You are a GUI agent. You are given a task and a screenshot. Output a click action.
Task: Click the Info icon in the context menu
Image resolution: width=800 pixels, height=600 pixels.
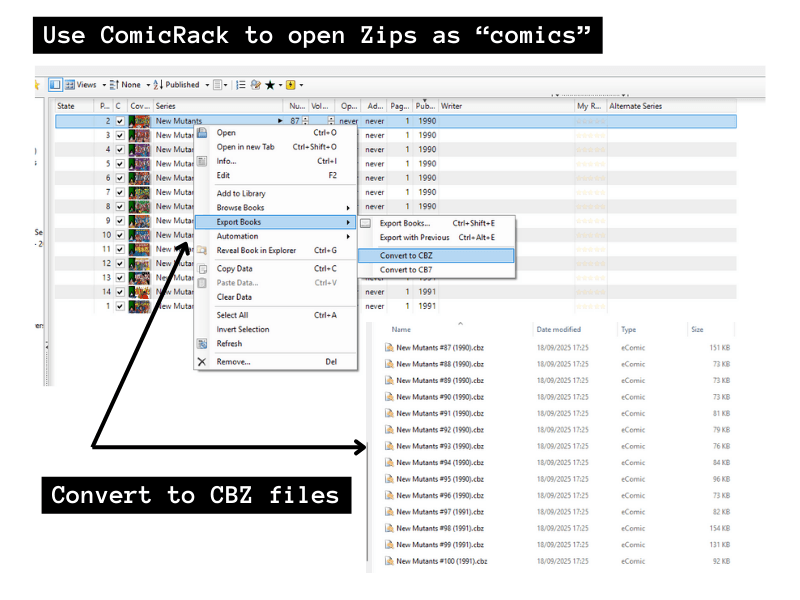pyautogui.click(x=202, y=161)
